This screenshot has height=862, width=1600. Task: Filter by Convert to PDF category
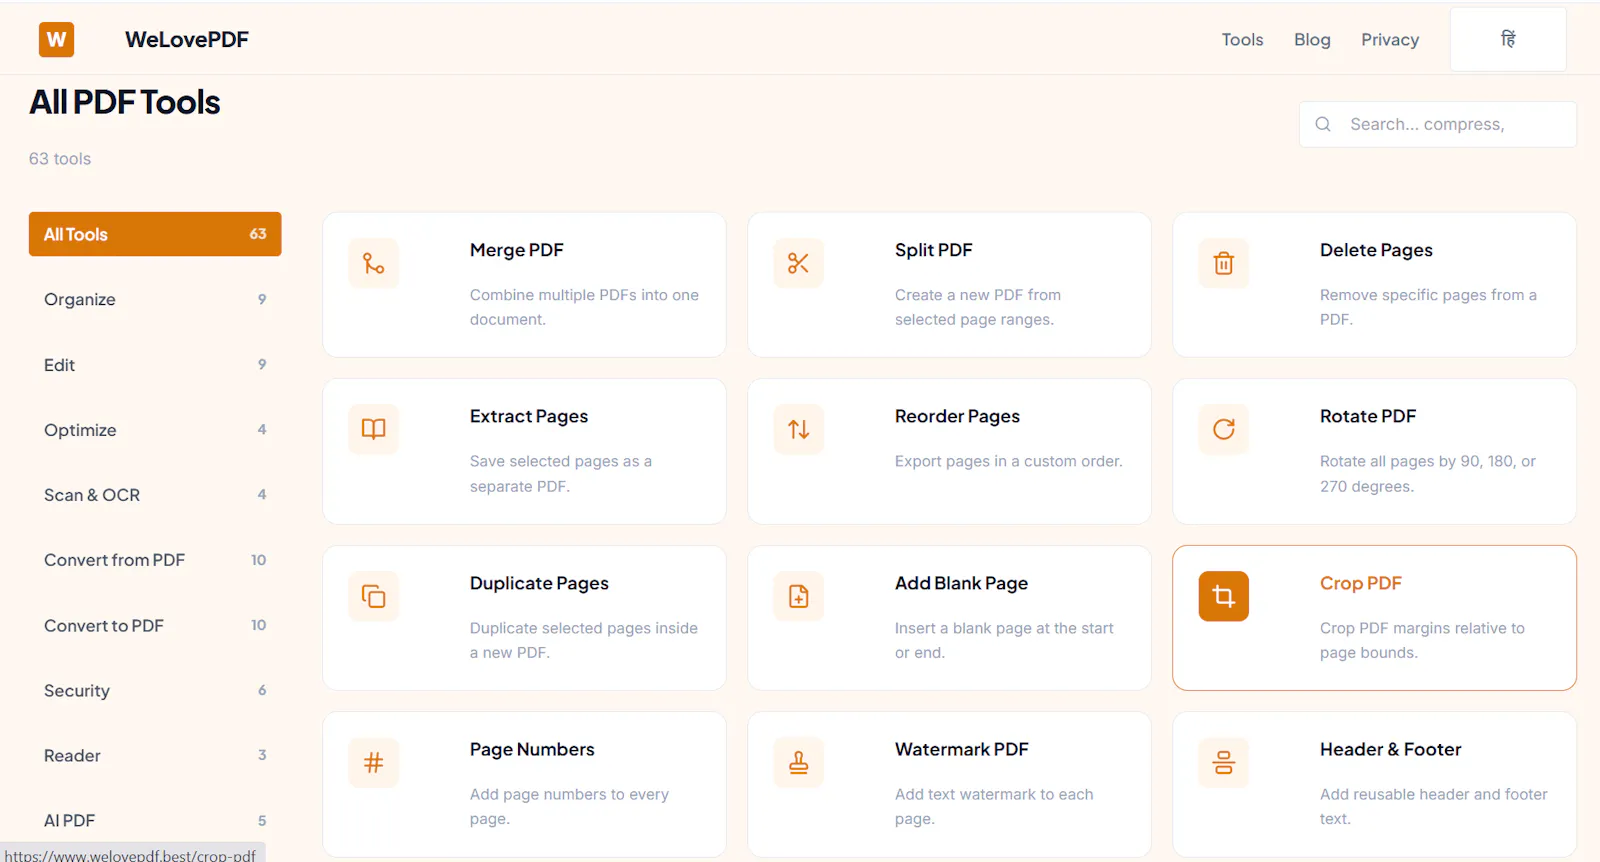tap(155, 626)
